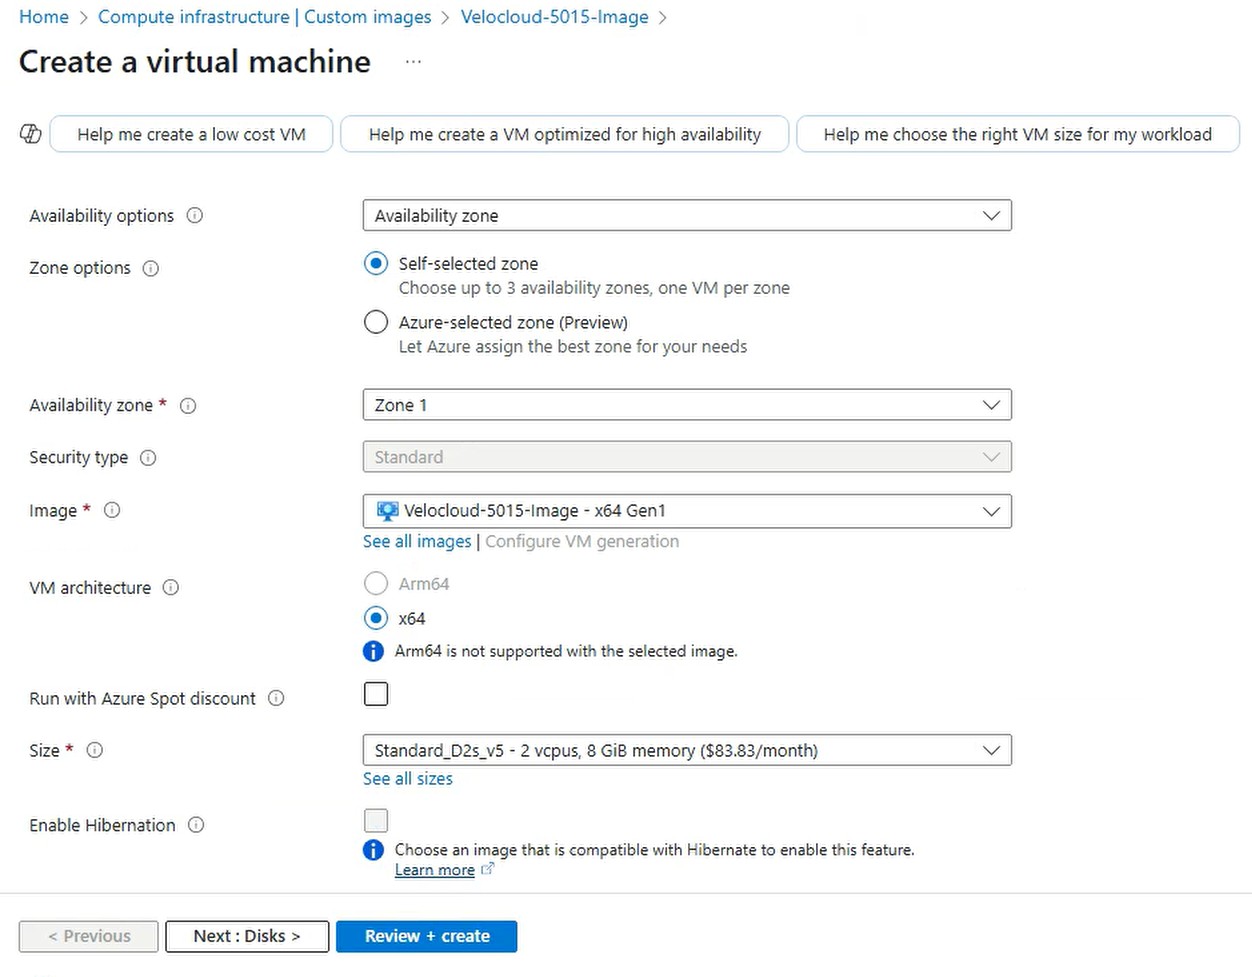Open Velocloud-5015-Image breadcrumb link
The height and width of the screenshot is (977, 1252).
click(554, 17)
